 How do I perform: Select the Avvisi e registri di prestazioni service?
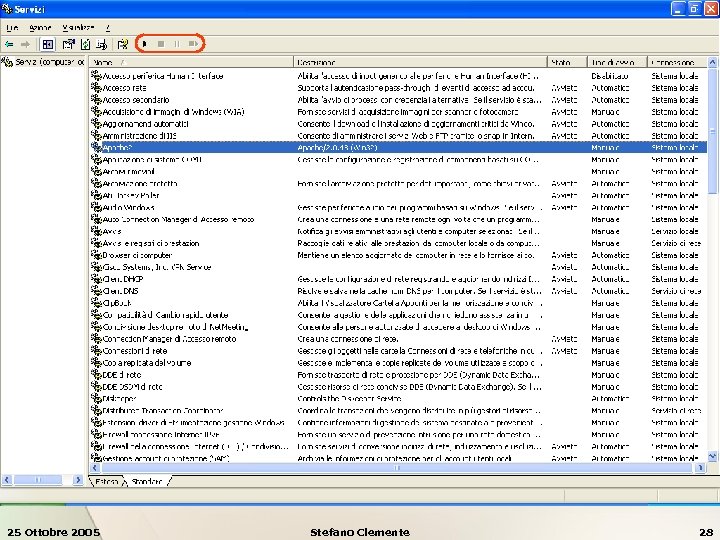pyautogui.click(x=151, y=243)
